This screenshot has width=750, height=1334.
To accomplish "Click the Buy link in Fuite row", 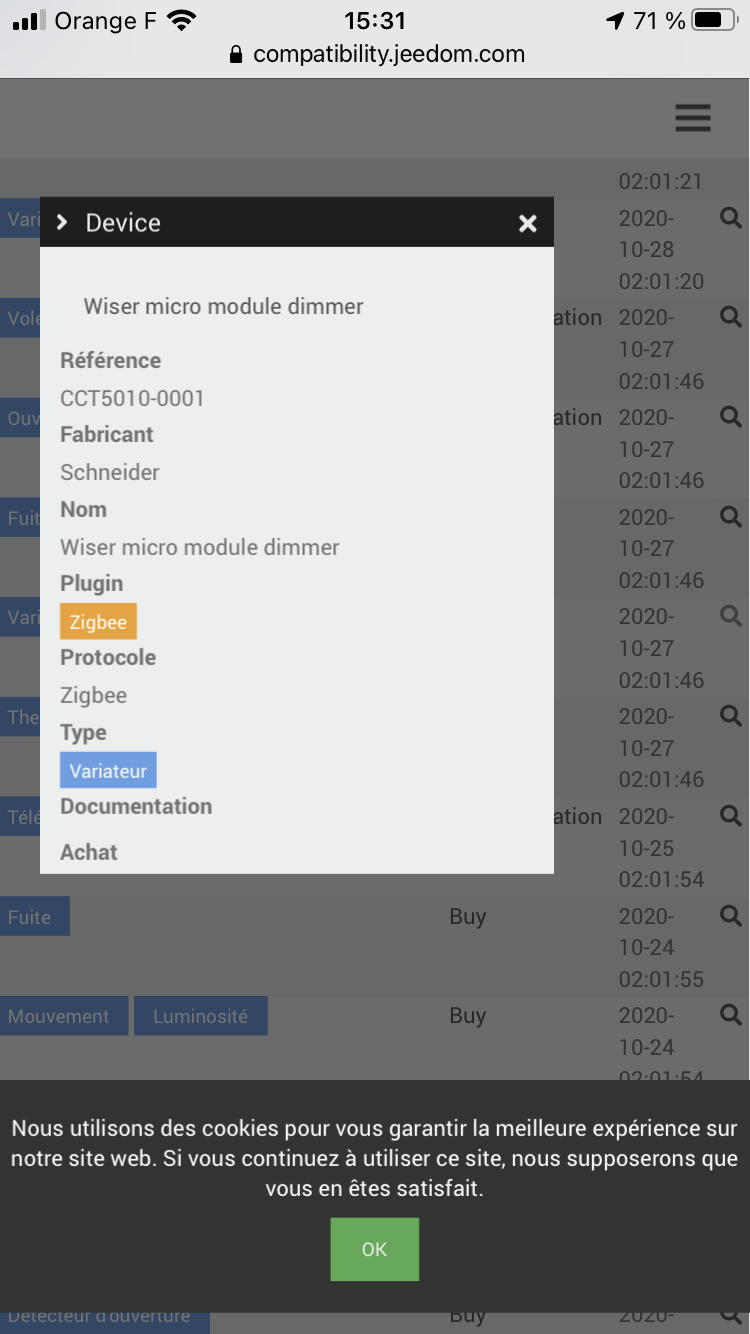I will click(x=467, y=916).
